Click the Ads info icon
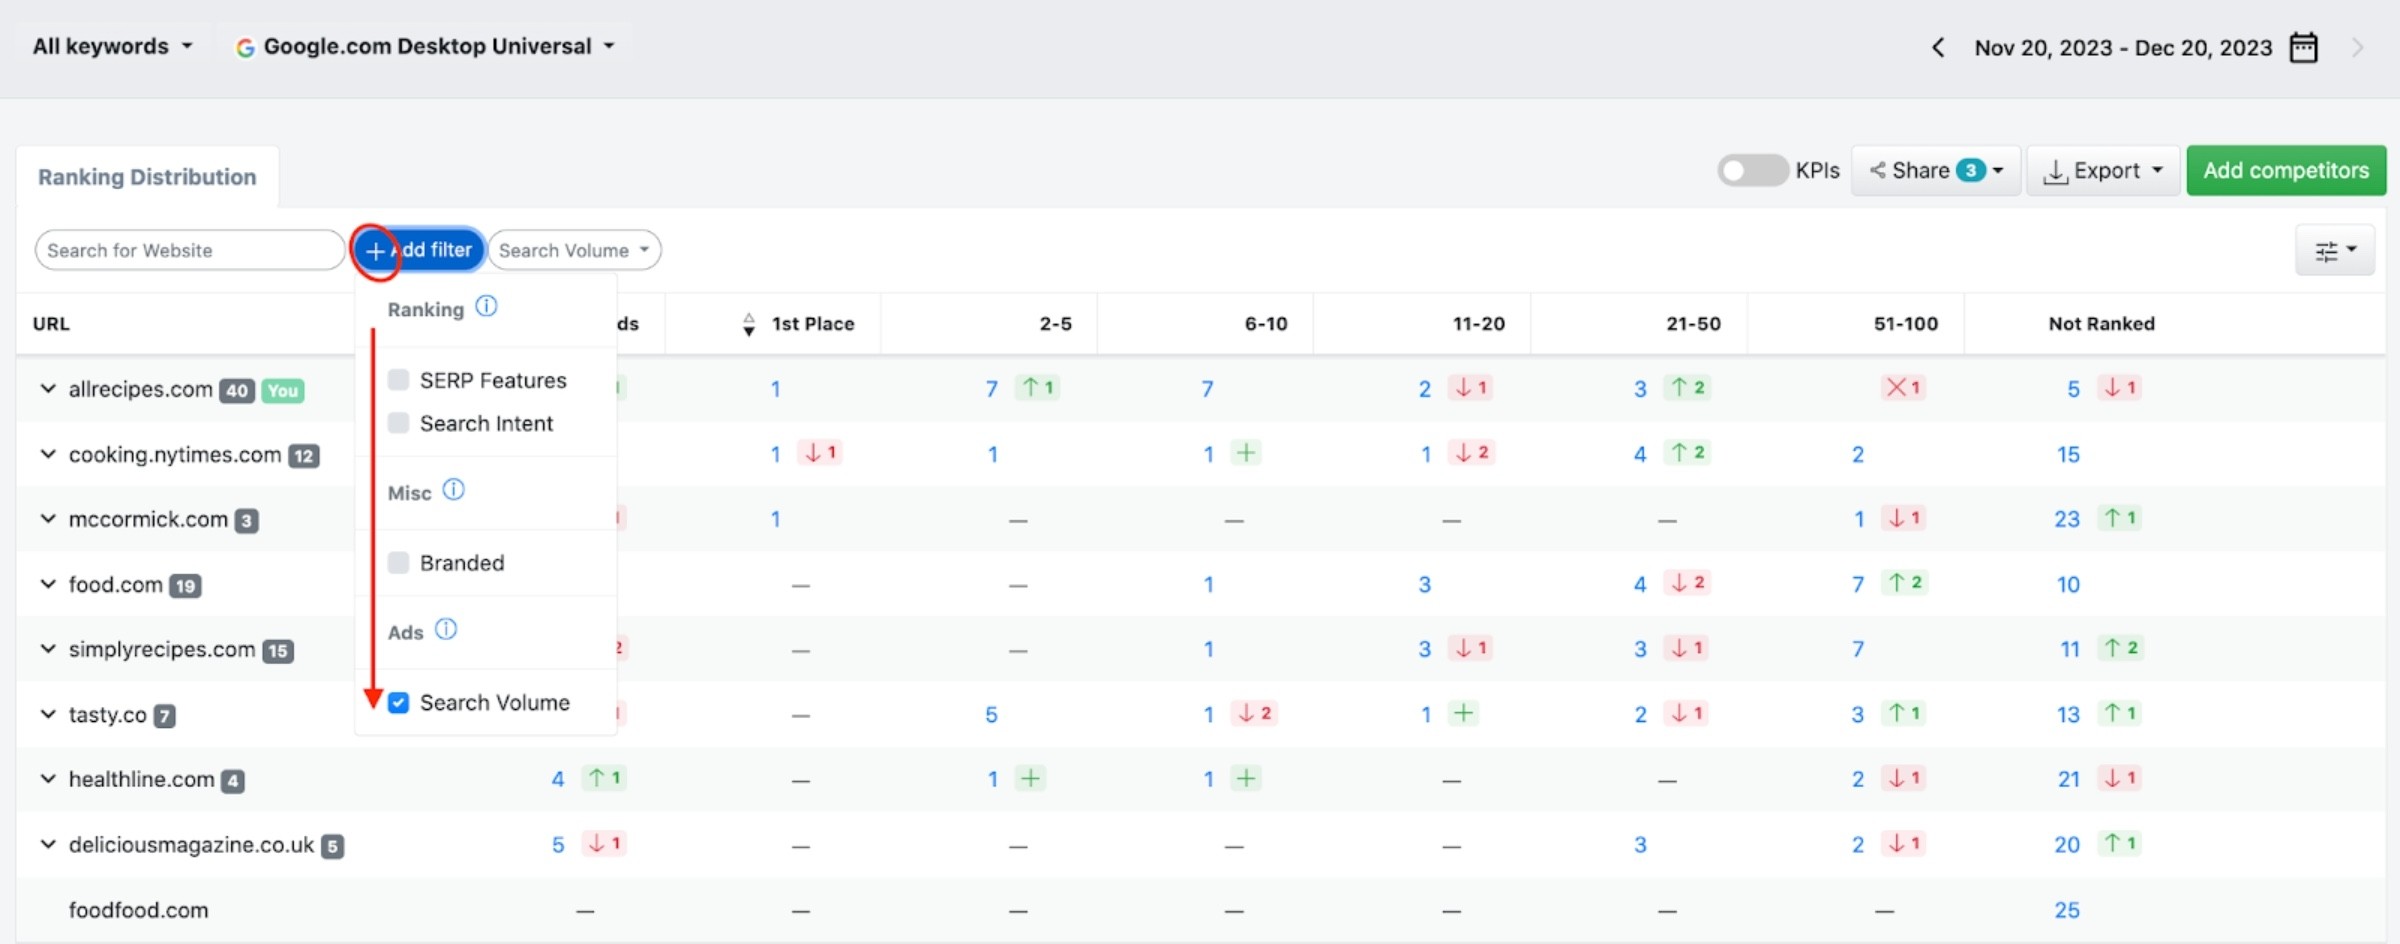 [446, 629]
